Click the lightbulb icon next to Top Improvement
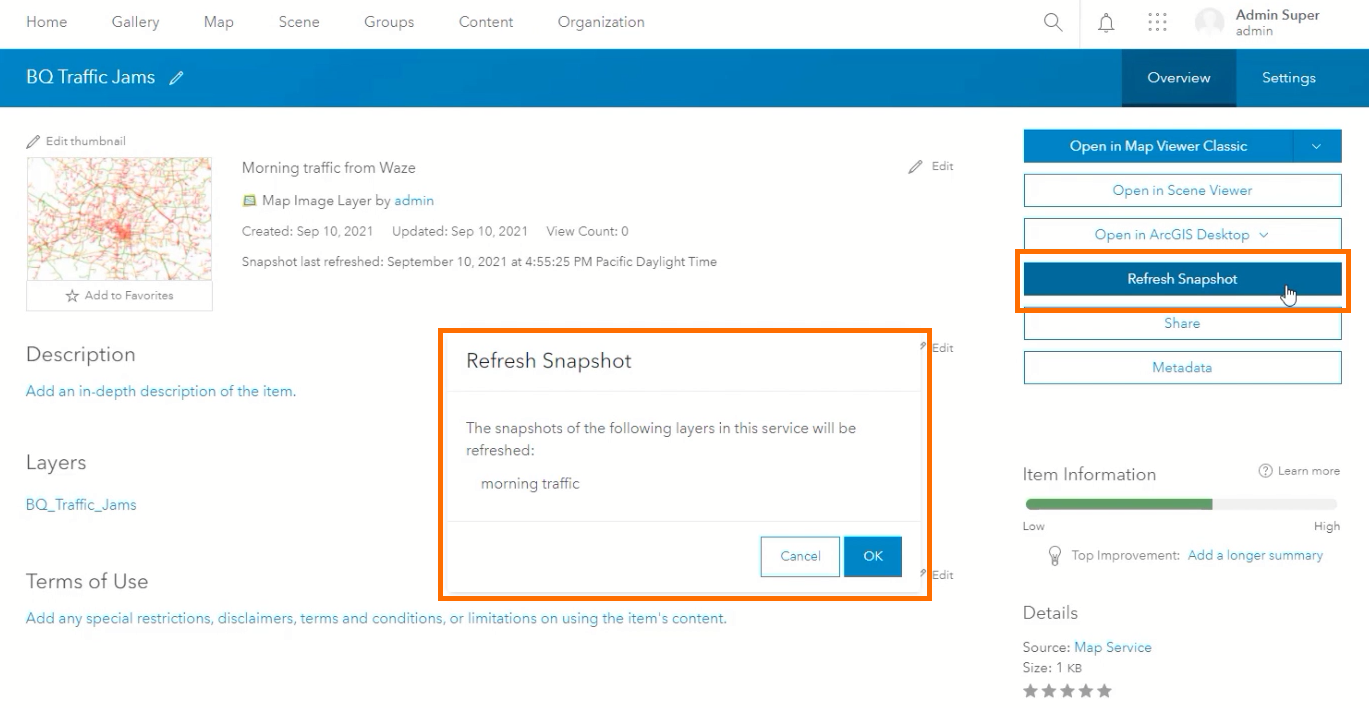This screenshot has height=708, width=1369. pos(1053,555)
